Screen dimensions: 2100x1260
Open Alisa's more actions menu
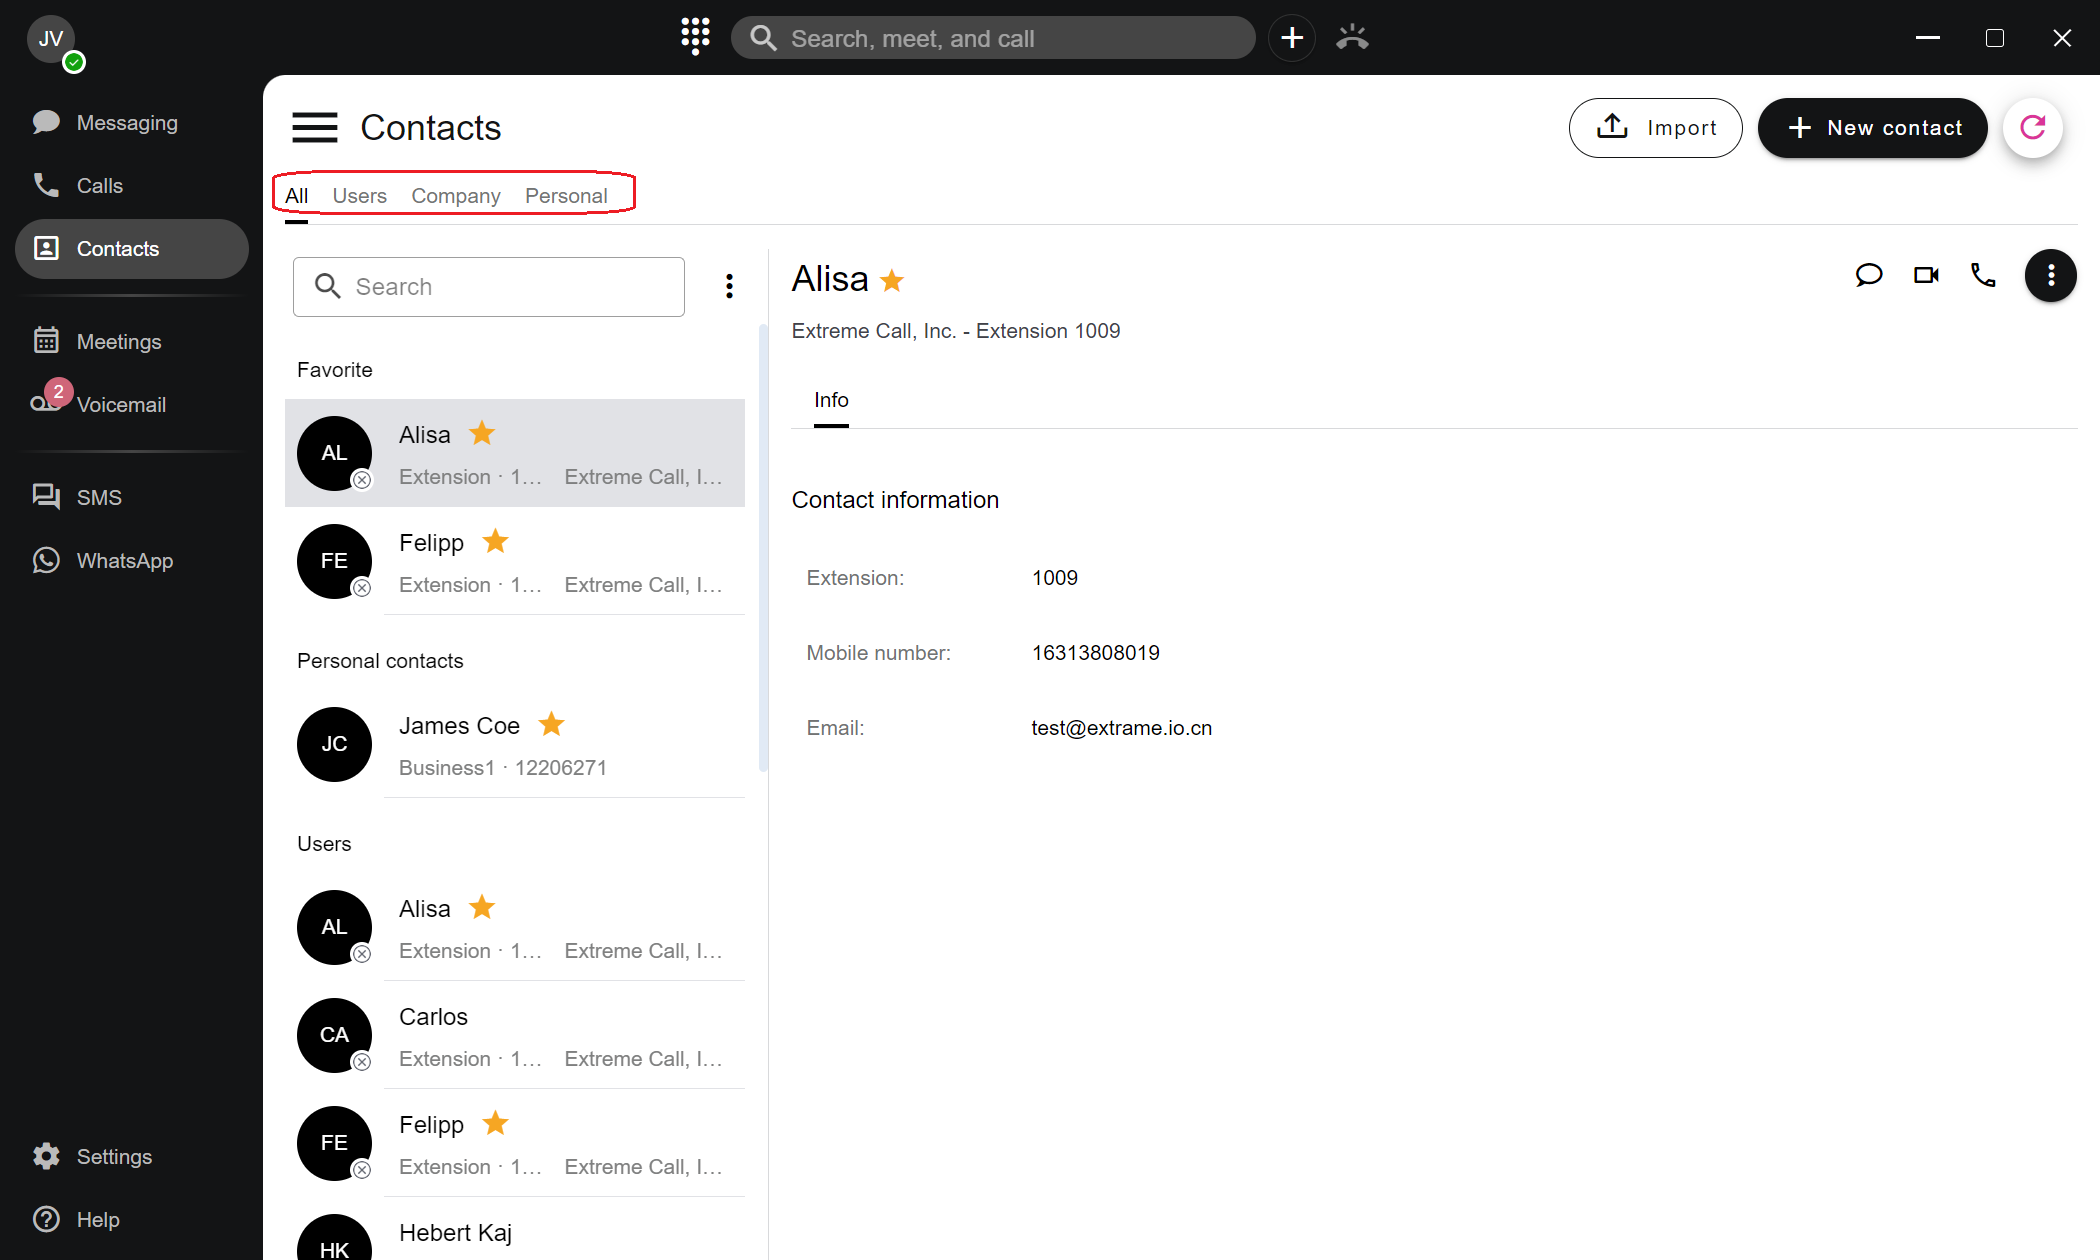pos(2050,275)
